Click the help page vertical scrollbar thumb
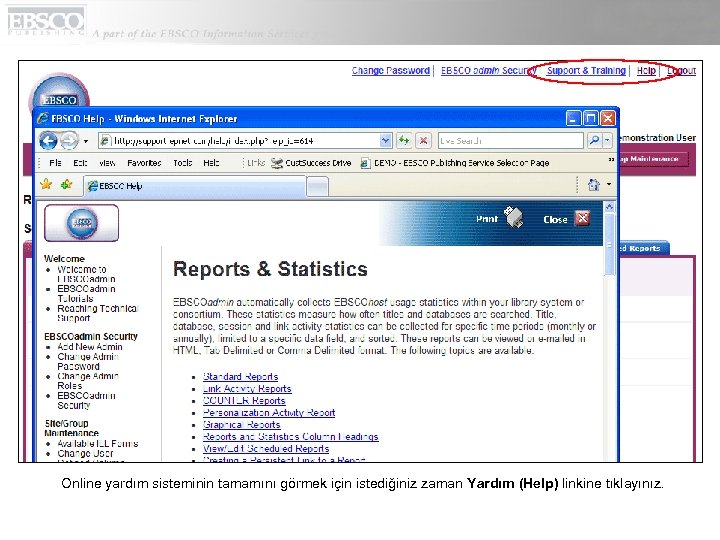Image resolution: width=720 pixels, height=540 pixels. pyautogui.click(x=609, y=245)
